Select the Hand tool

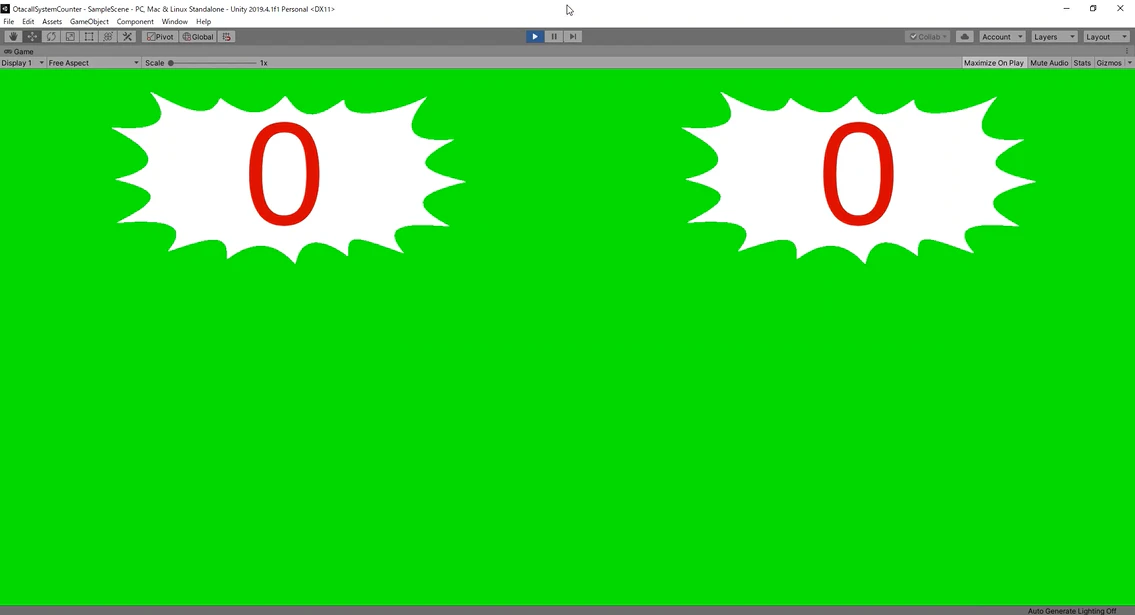[13, 37]
